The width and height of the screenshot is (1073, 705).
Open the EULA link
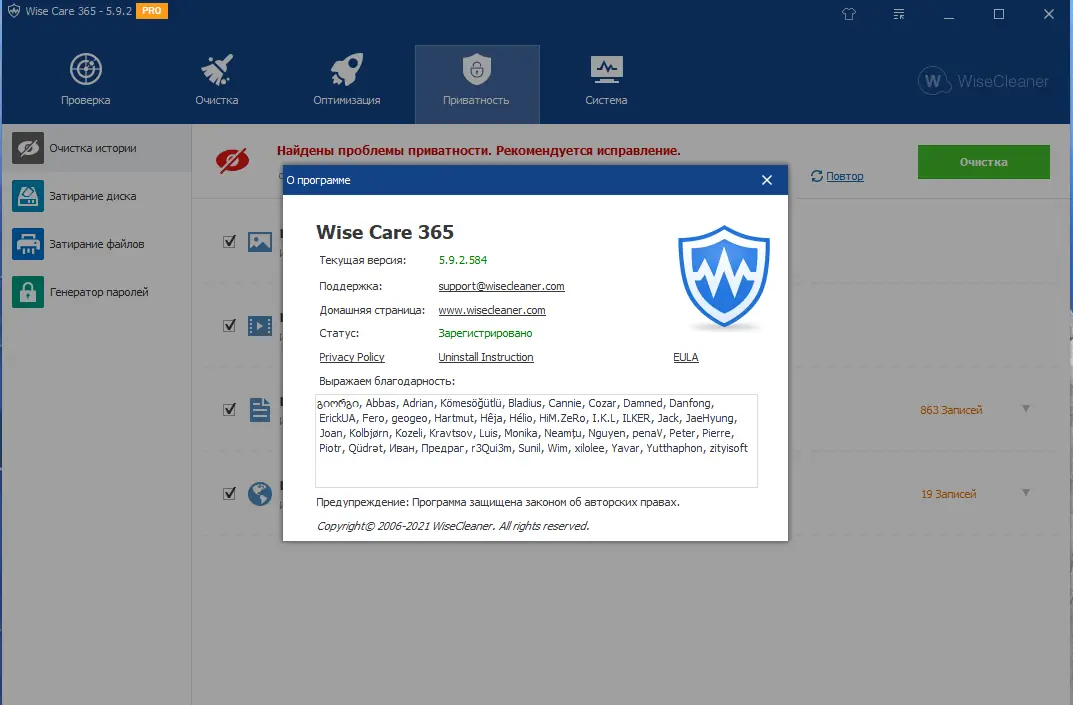(x=686, y=357)
